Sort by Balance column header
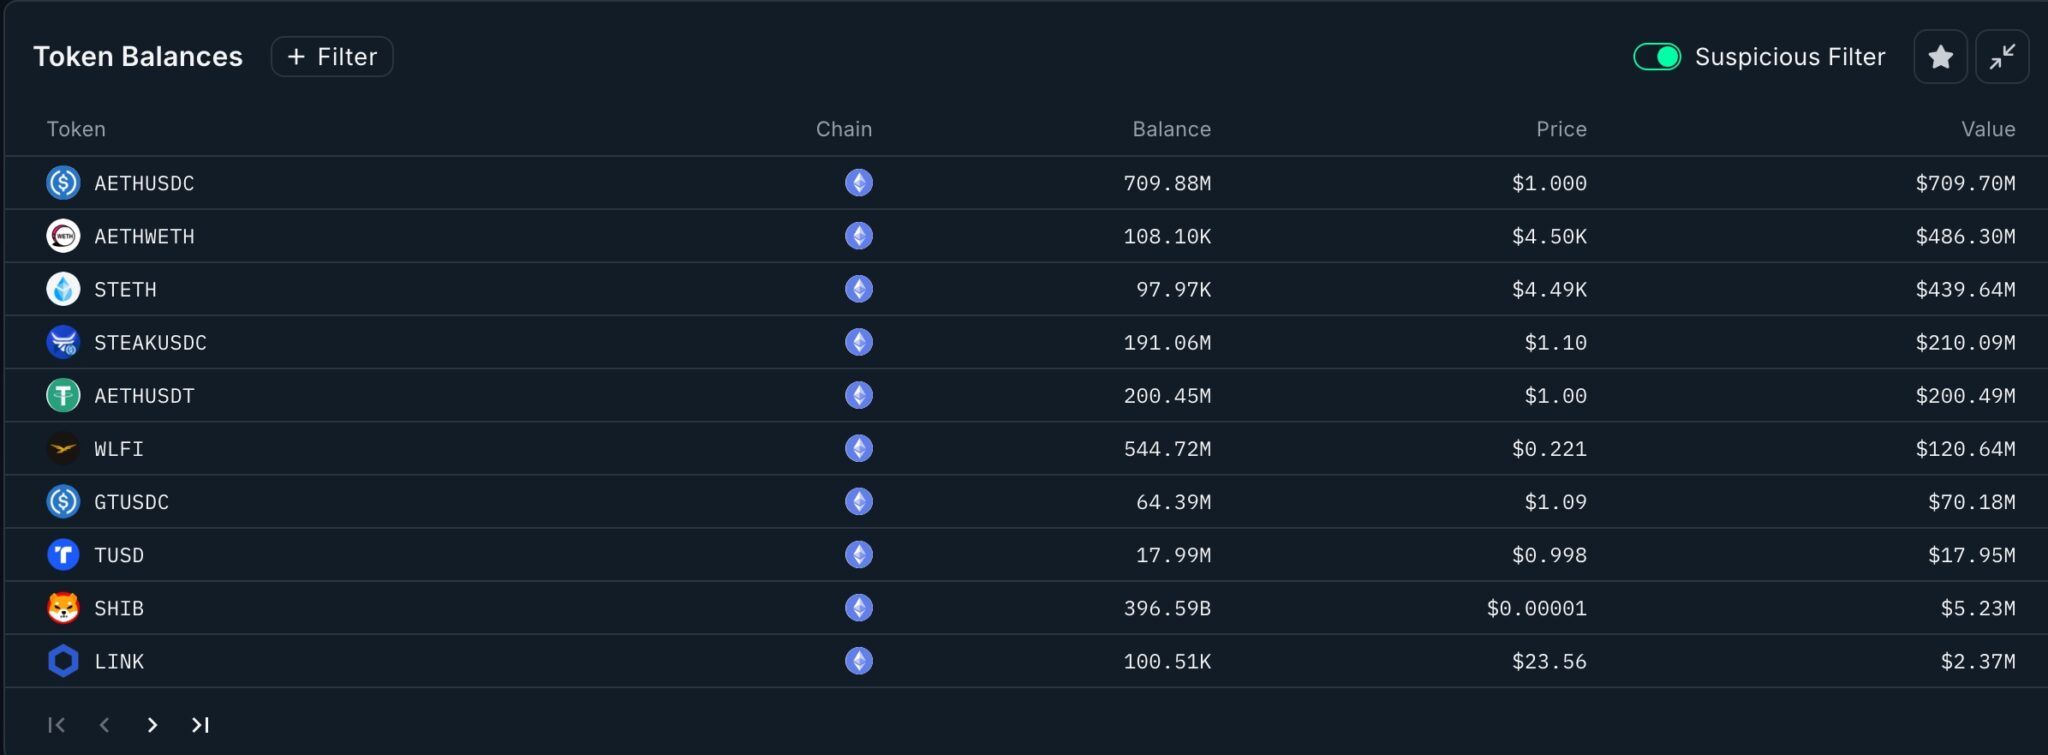 click(1171, 129)
